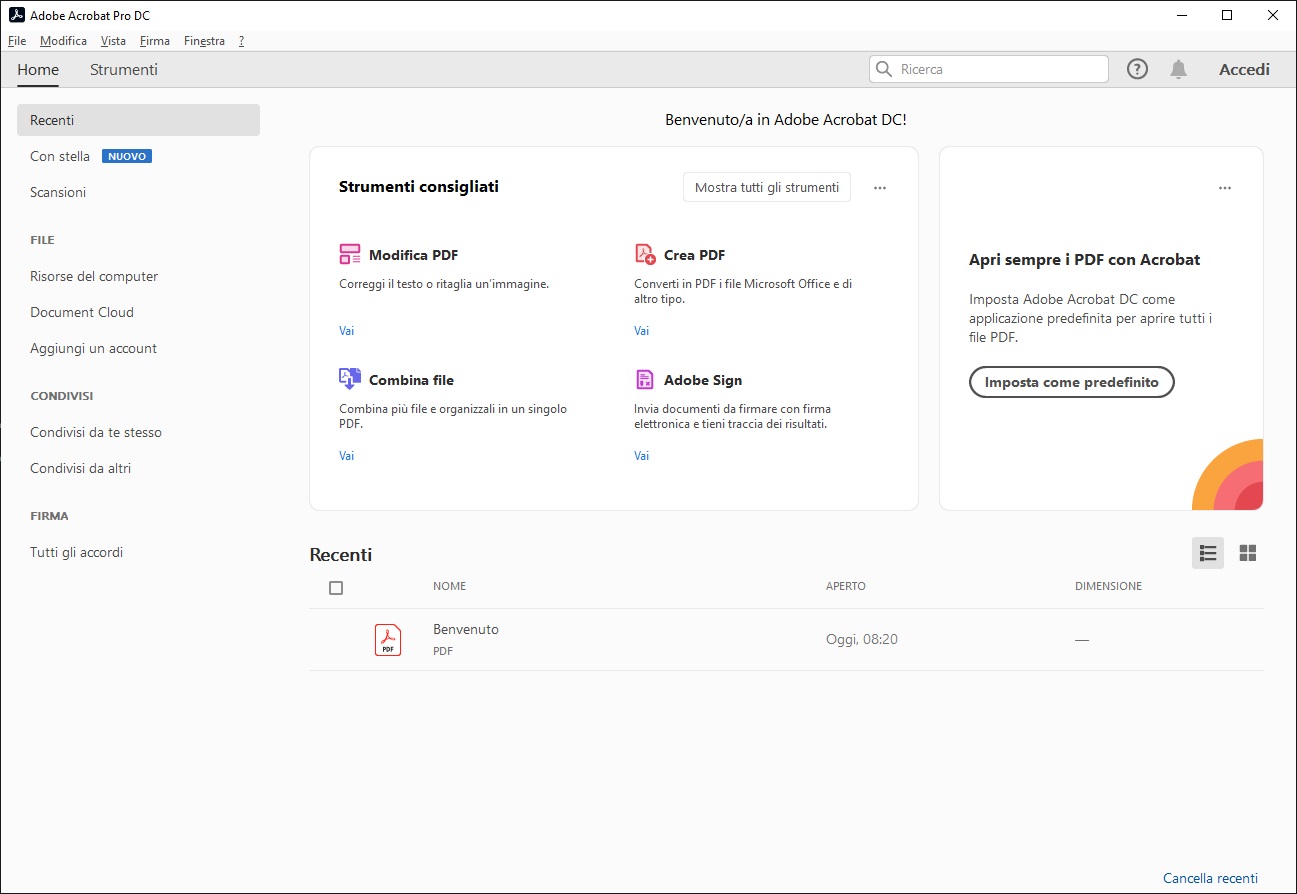Sort by APERTO column header
The image size is (1297, 894).
pyautogui.click(x=846, y=586)
